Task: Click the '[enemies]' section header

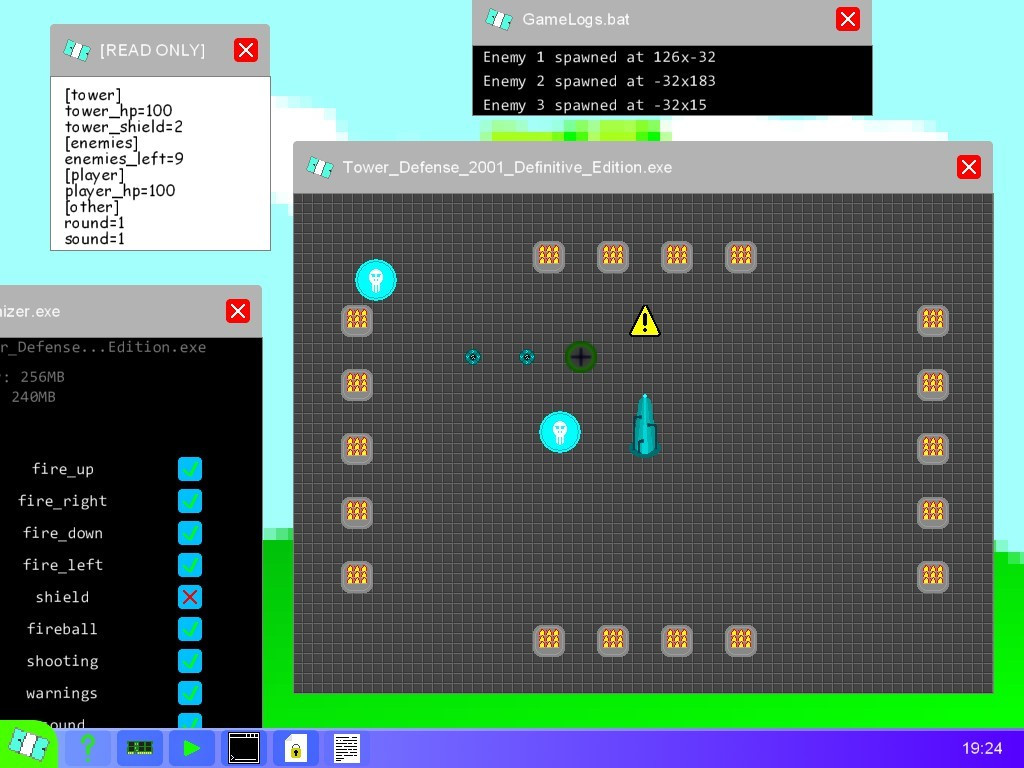Action: click(101, 143)
